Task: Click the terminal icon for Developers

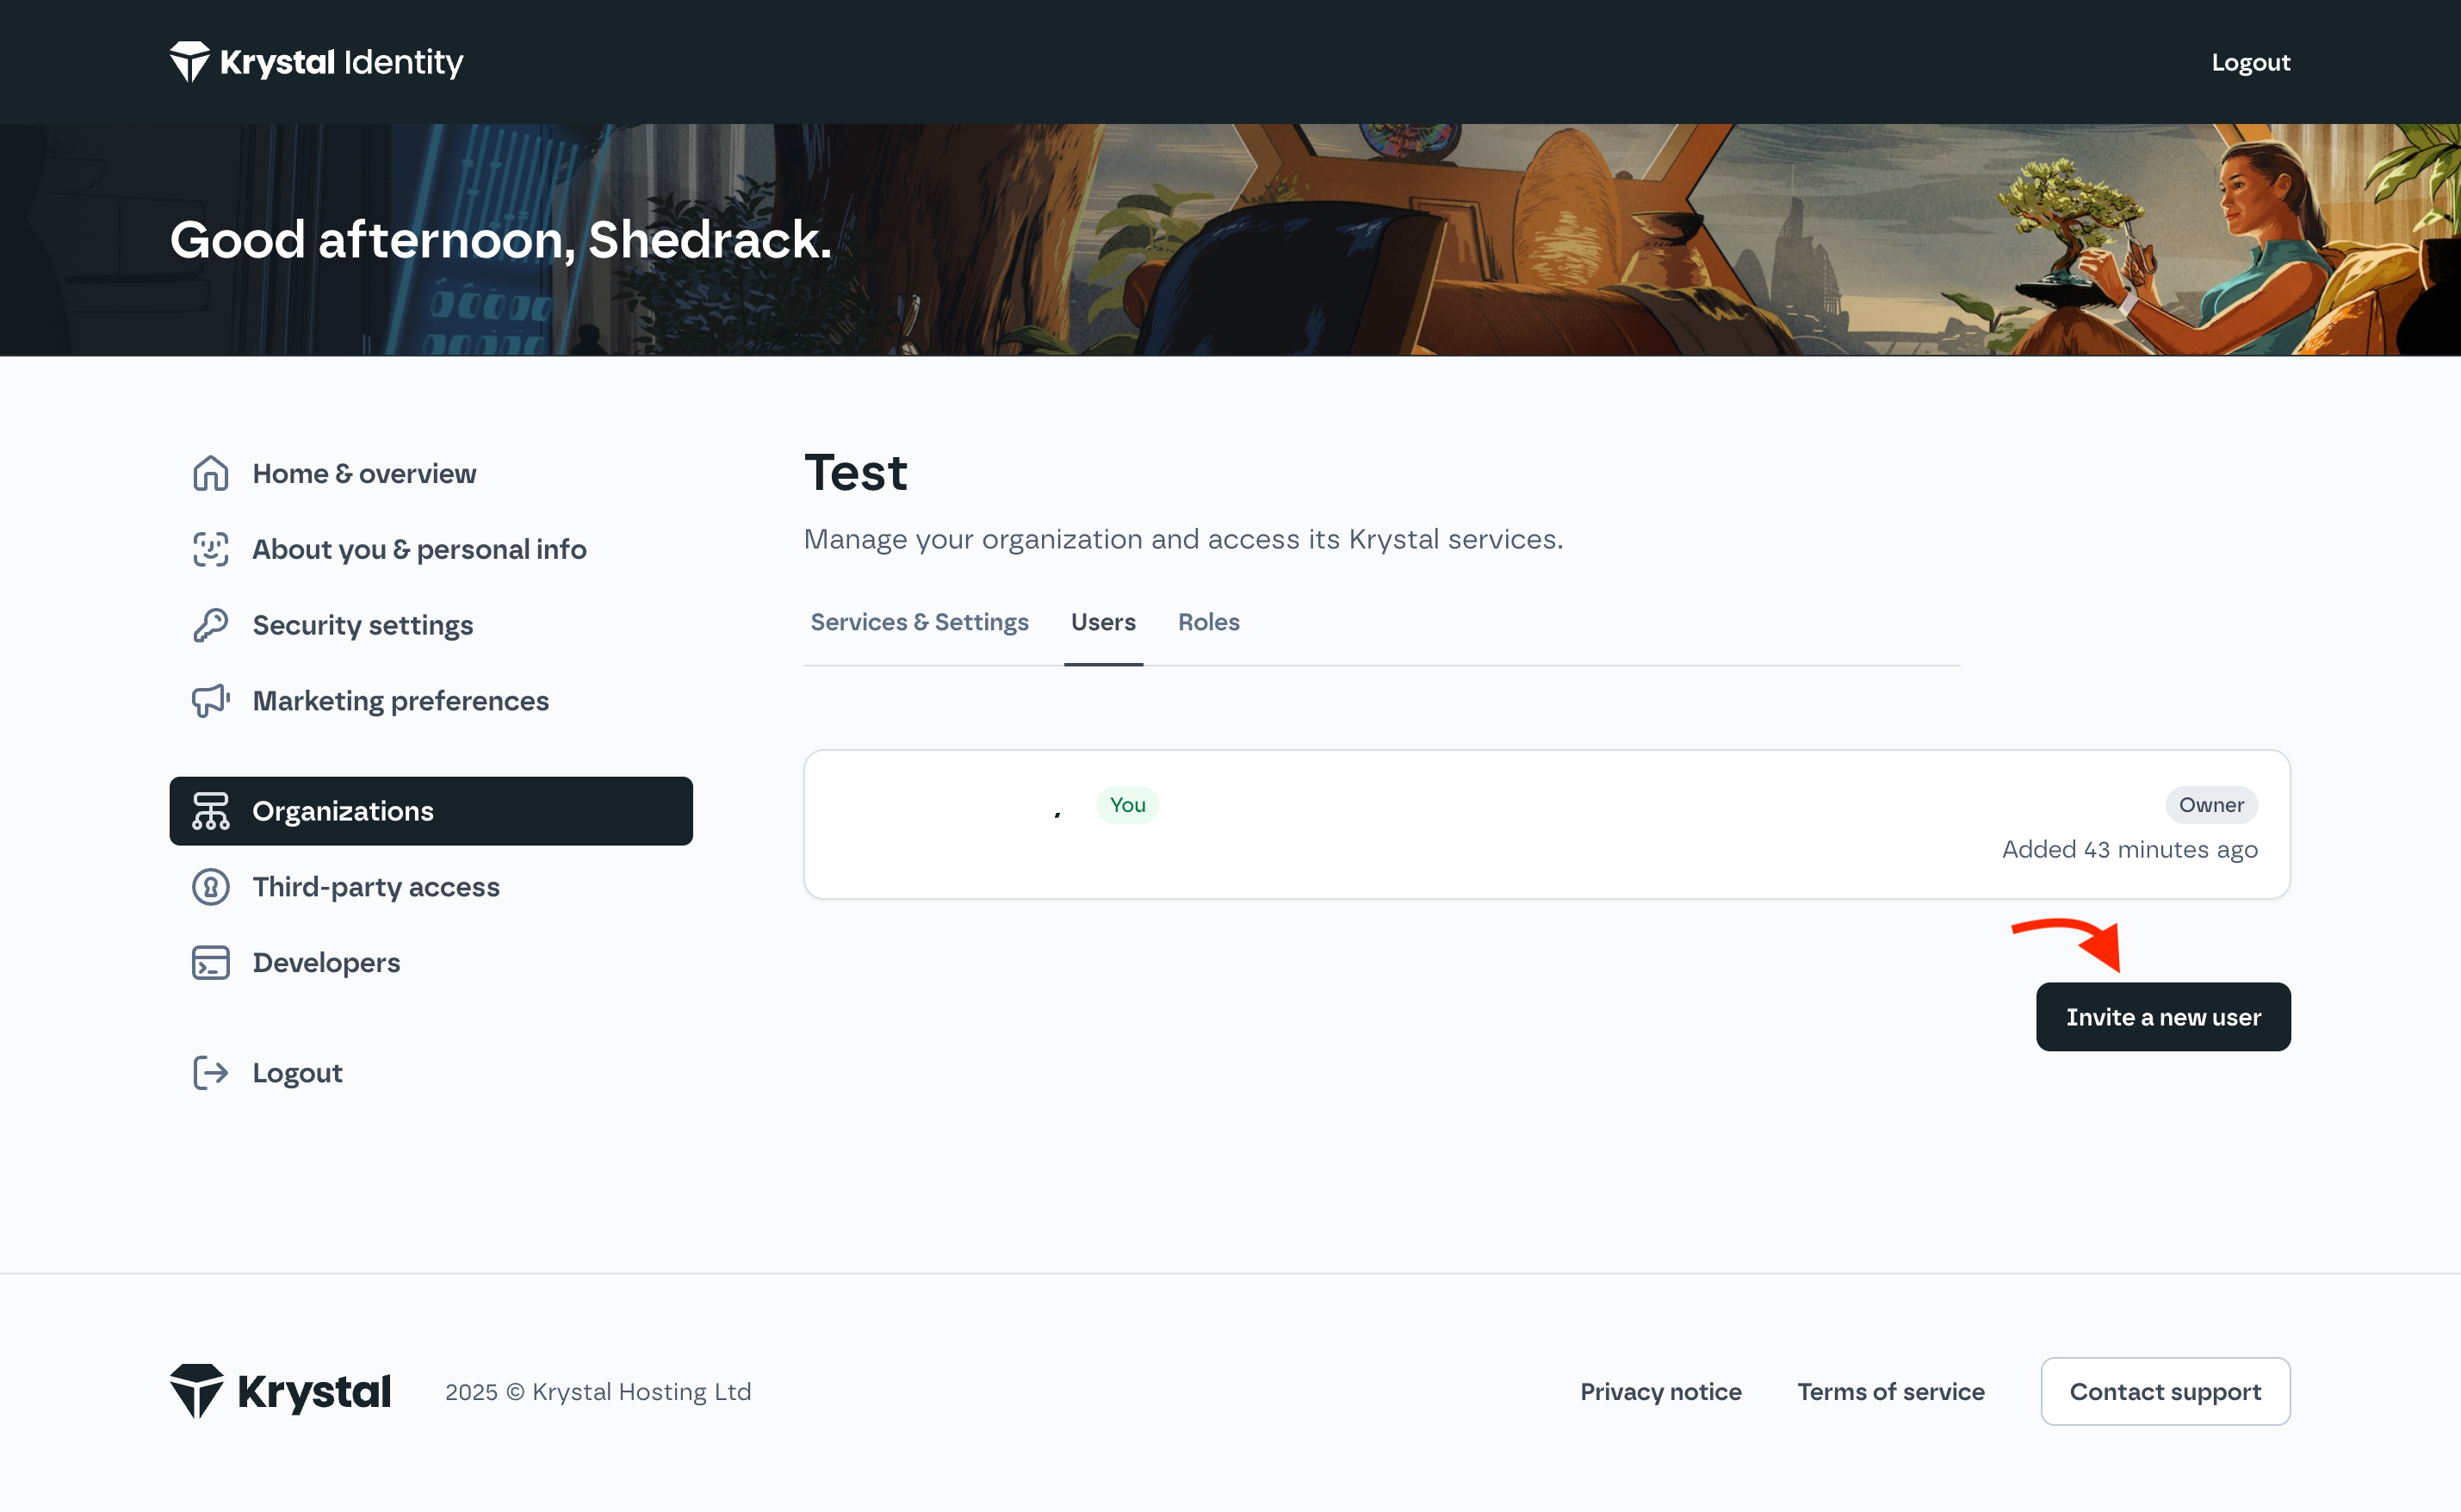Action: [x=210, y=963]
